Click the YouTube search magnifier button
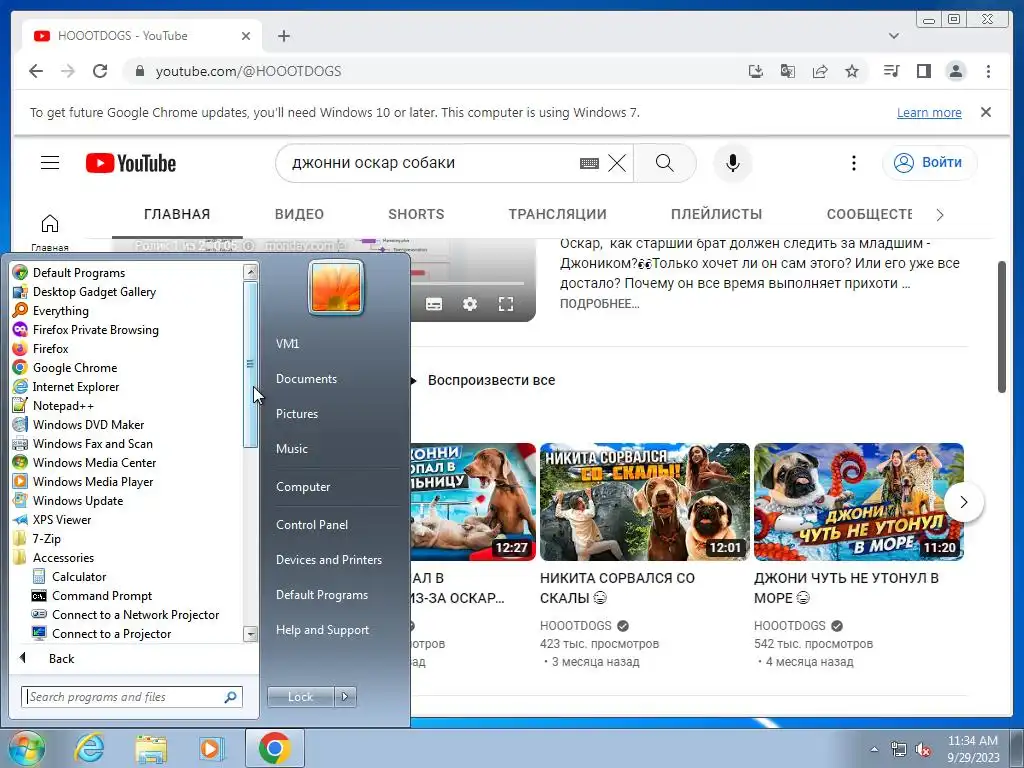 [x=665, y=163]
